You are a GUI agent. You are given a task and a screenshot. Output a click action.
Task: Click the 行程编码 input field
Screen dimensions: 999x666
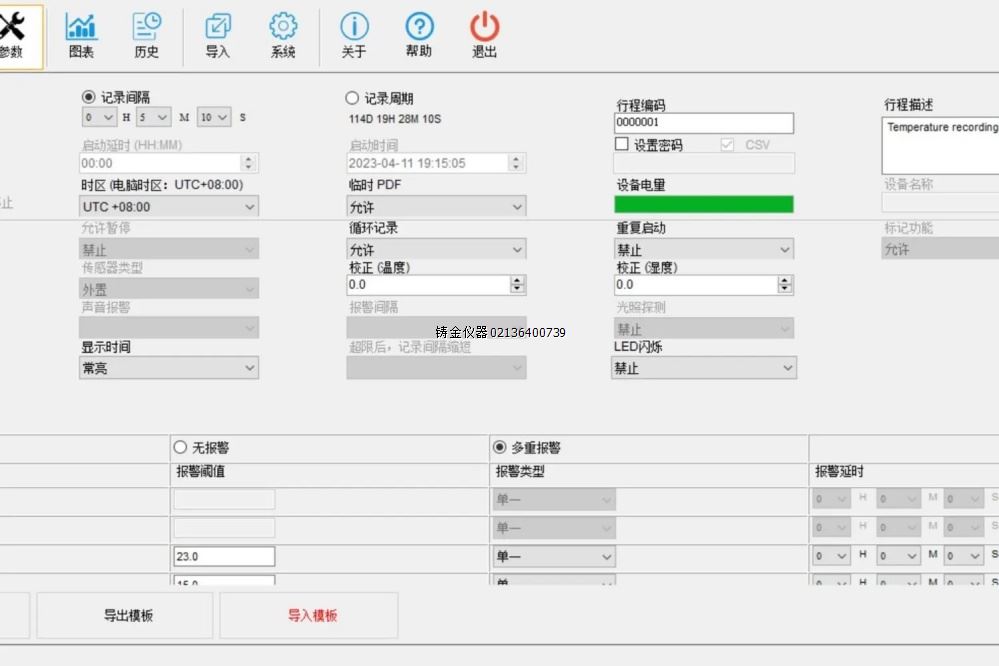703,123
